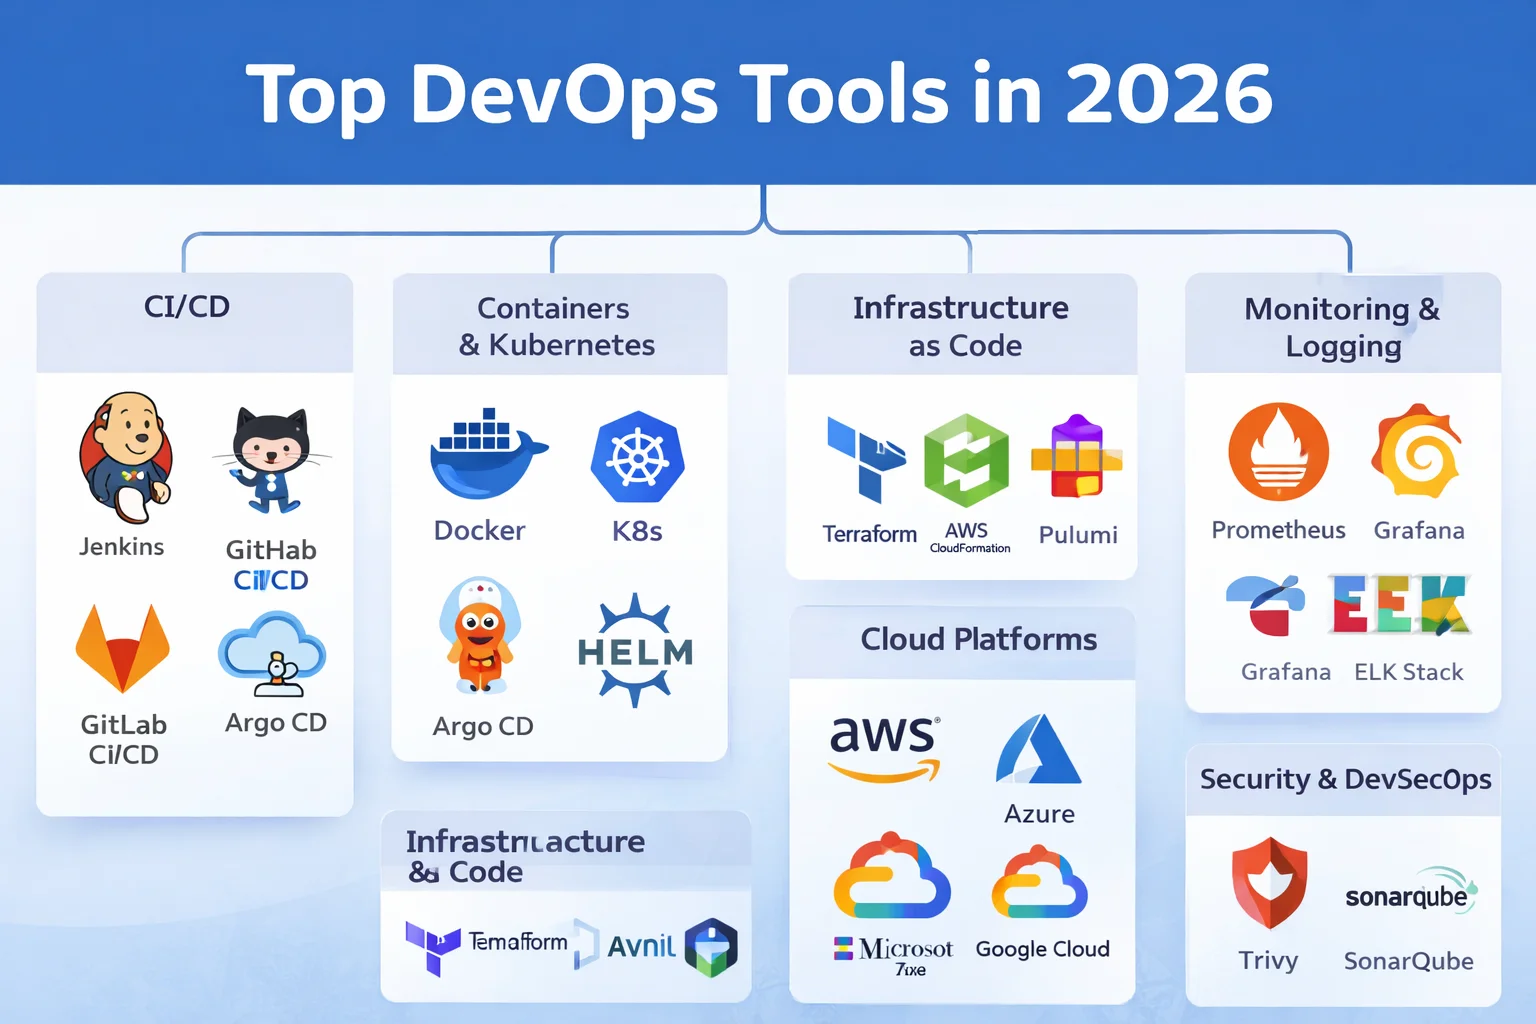Select the red Trivy shield logo
The image size is (1536, 1024).
tap(1269, 883)
